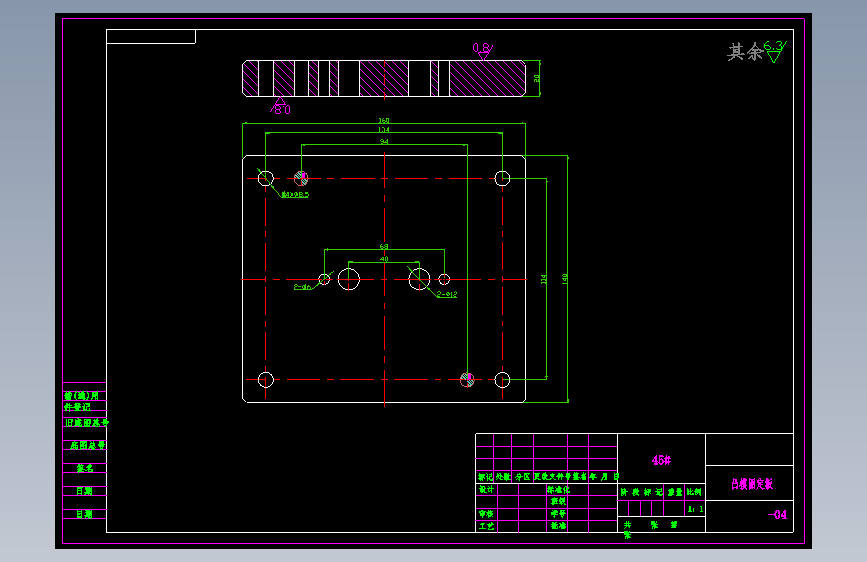Click the "2-ø12" hole callout
The width and height of the screenshot is (867, 562).
[x=447, y=294]
